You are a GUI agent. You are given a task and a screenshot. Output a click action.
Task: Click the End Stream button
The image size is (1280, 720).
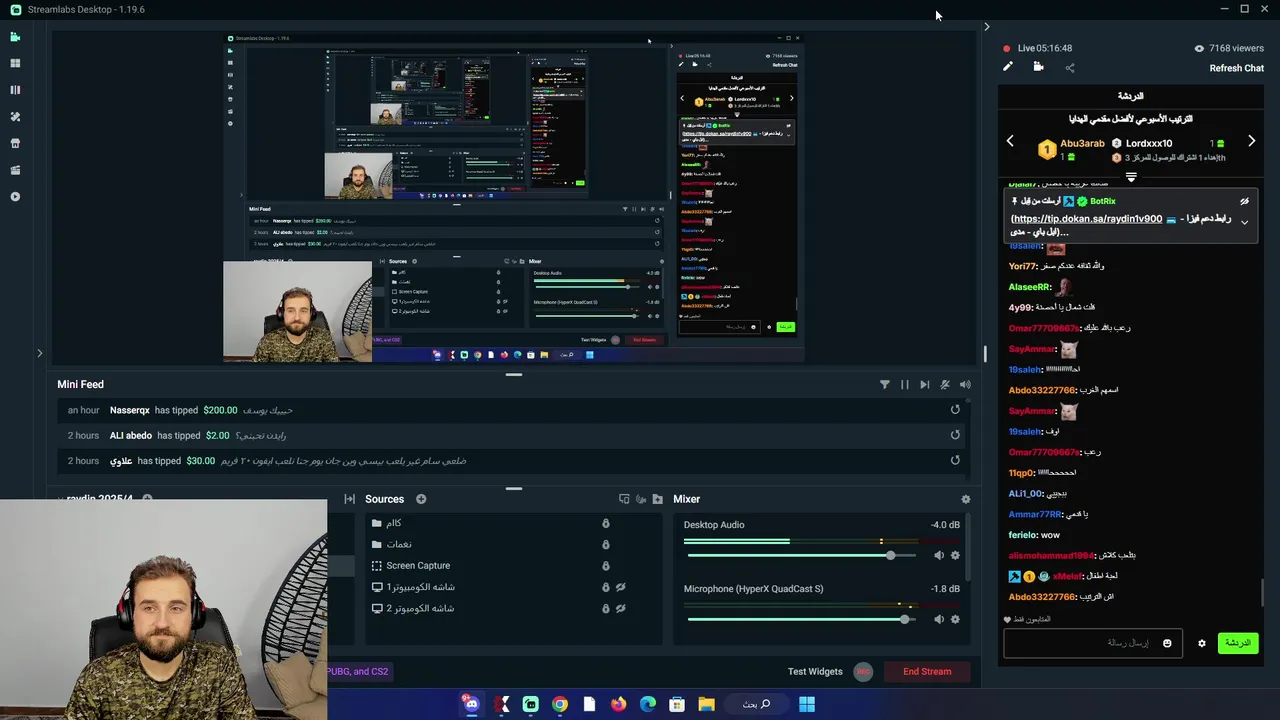pos(927,672)
